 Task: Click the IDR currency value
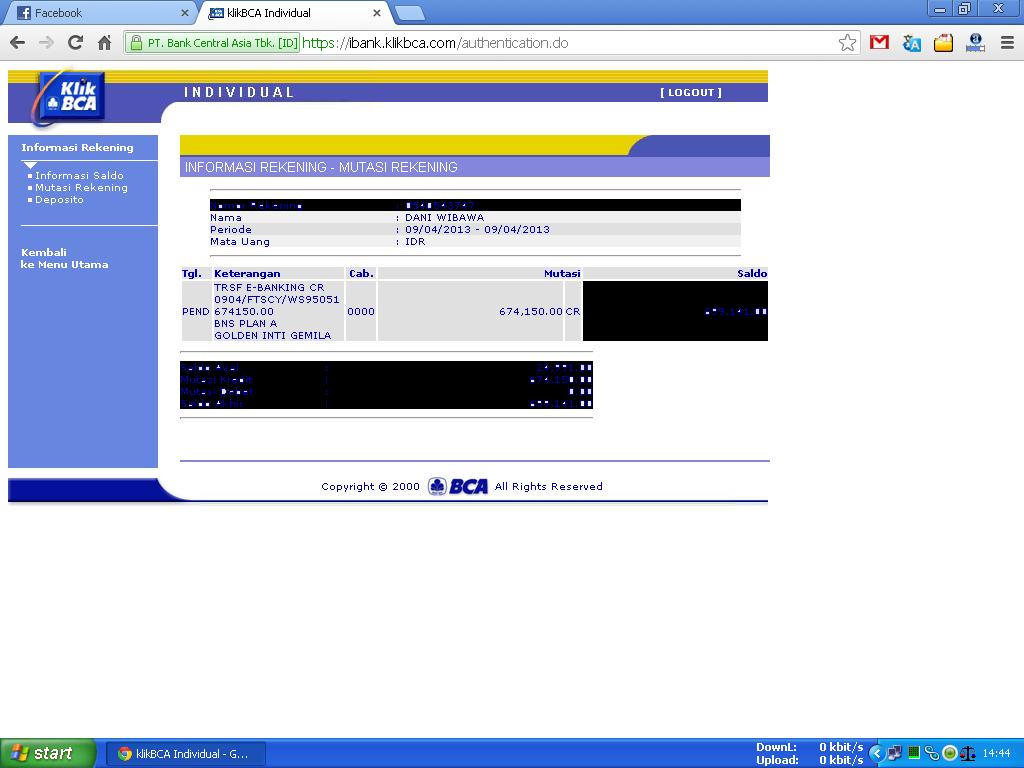tap(415, 242)
